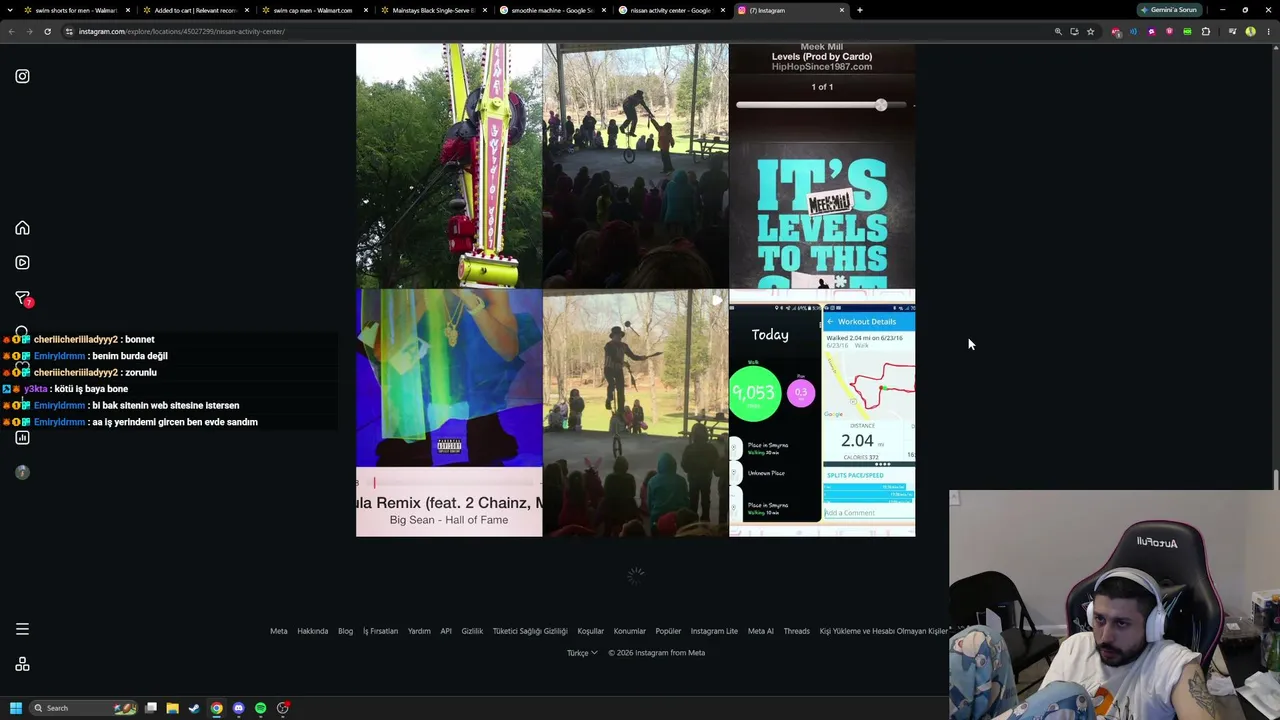Click the page vertical scrollbar thumb
The height and width of the screenshot is (720, 1280).
[x=1275, y=482]
